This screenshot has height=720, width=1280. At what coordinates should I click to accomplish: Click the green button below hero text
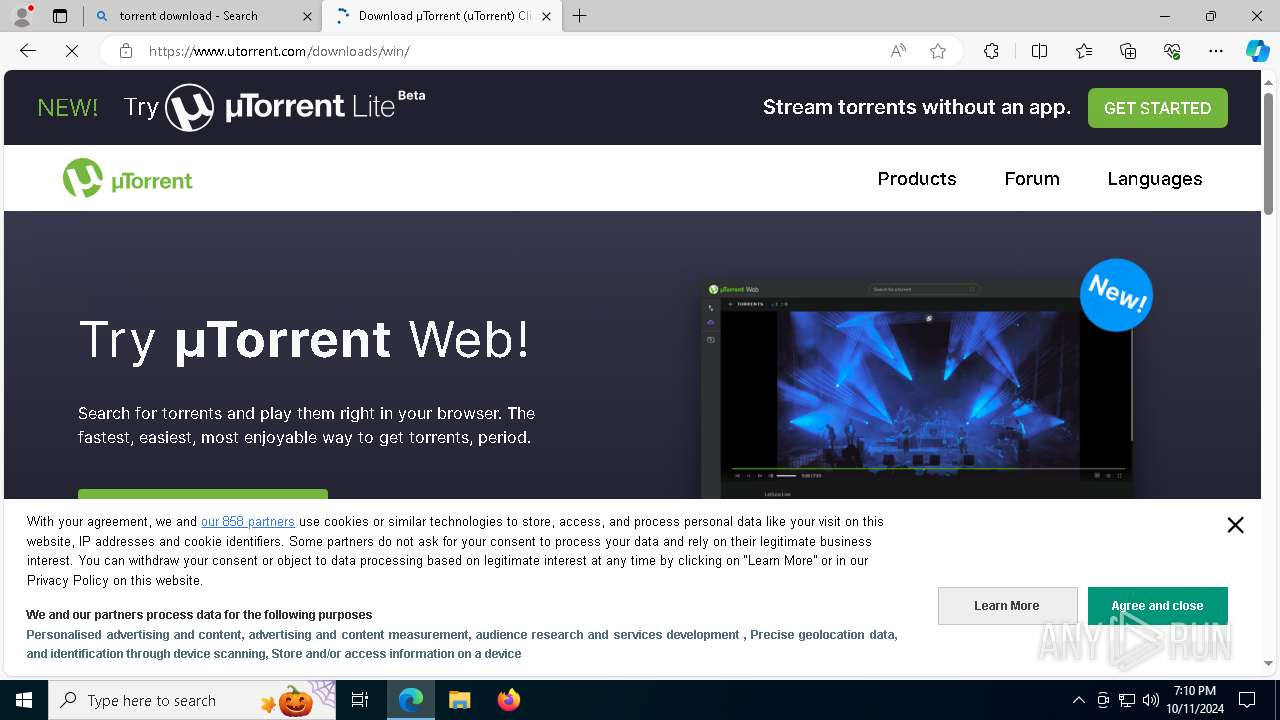[x=203, y=494]
